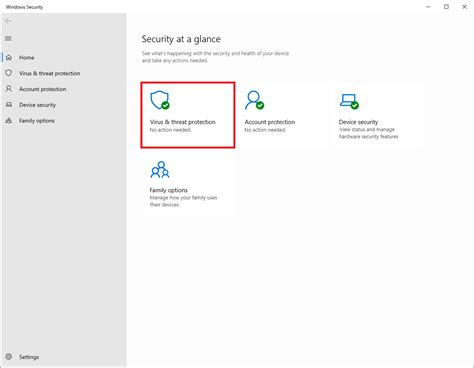Viewport: 474px width, 368px height.
Task: Click the back arrow in the sidebar
Action: pos(8,21)
